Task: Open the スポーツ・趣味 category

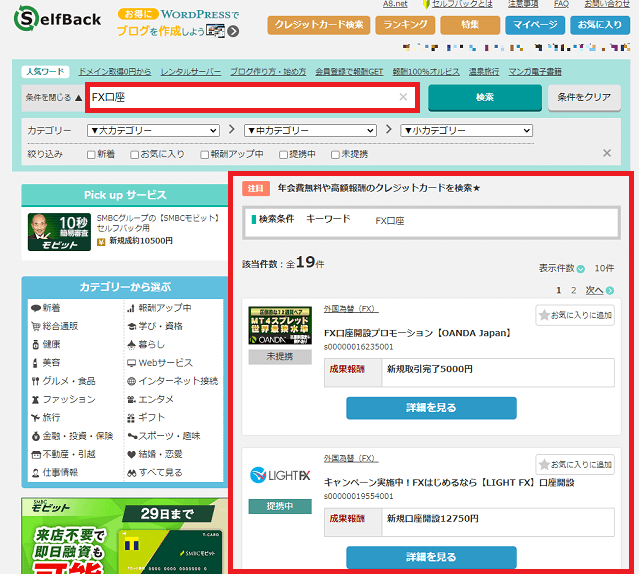Action: 164,436
